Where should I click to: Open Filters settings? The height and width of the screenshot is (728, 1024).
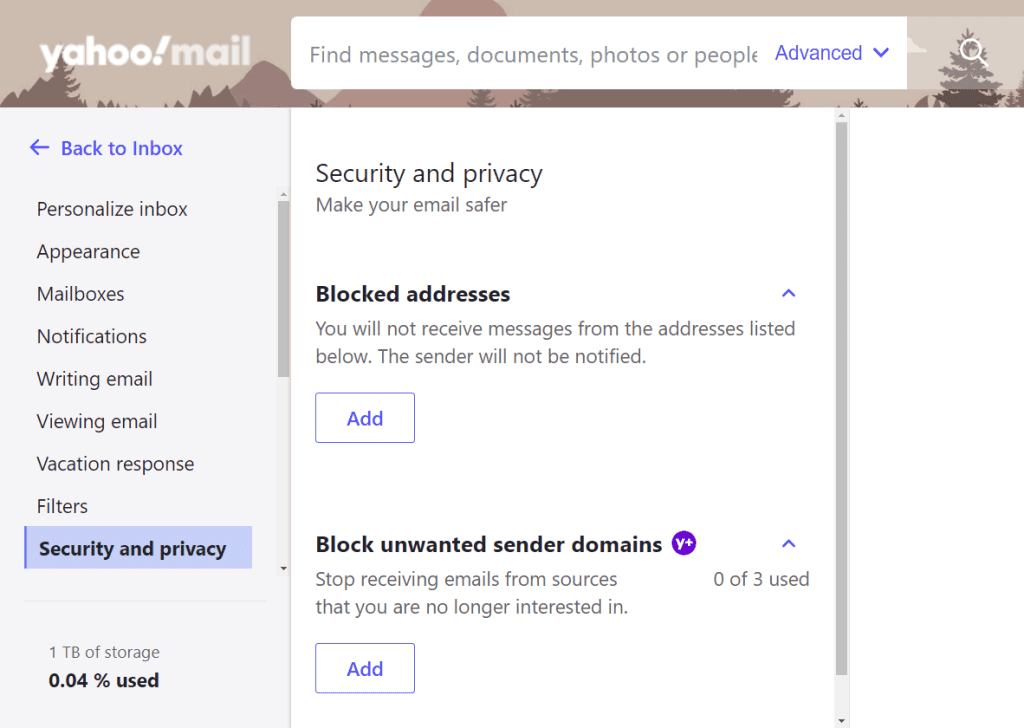click(62, 506)
